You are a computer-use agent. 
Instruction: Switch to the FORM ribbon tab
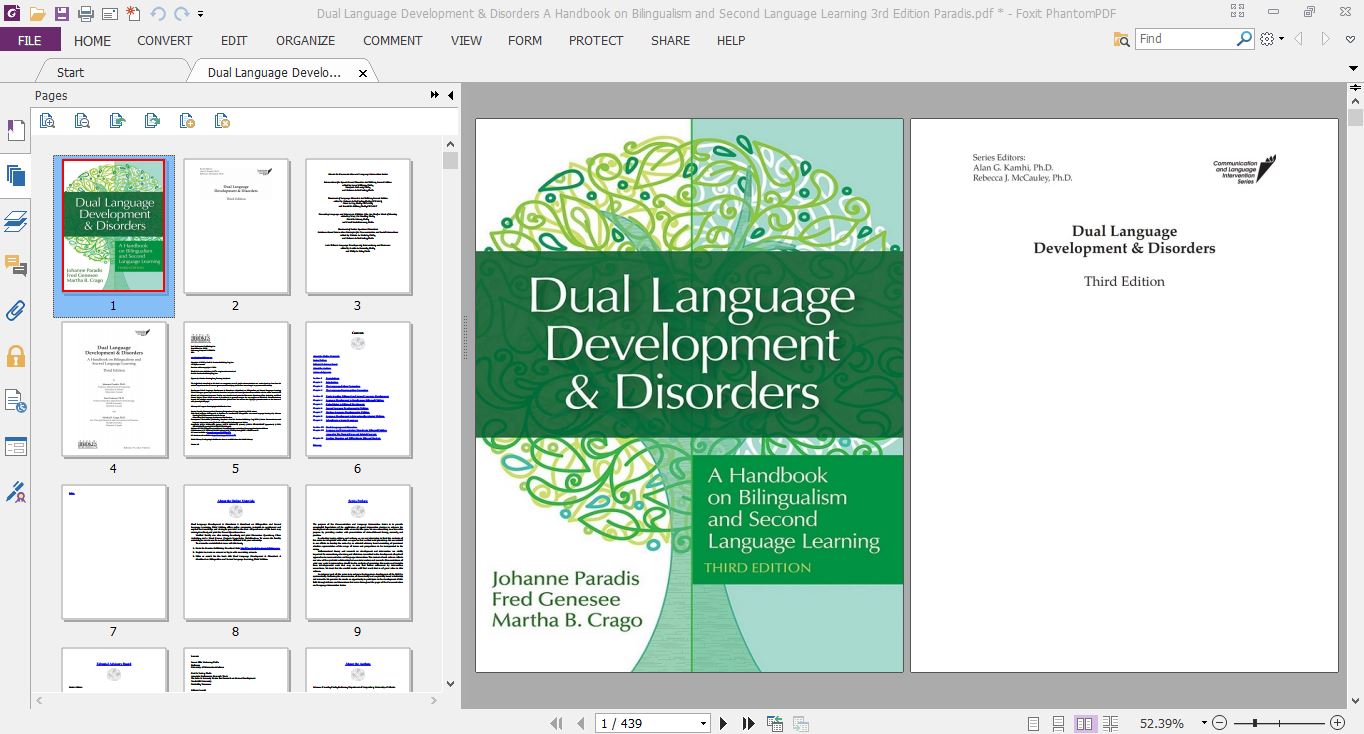[x=525, y=40]
